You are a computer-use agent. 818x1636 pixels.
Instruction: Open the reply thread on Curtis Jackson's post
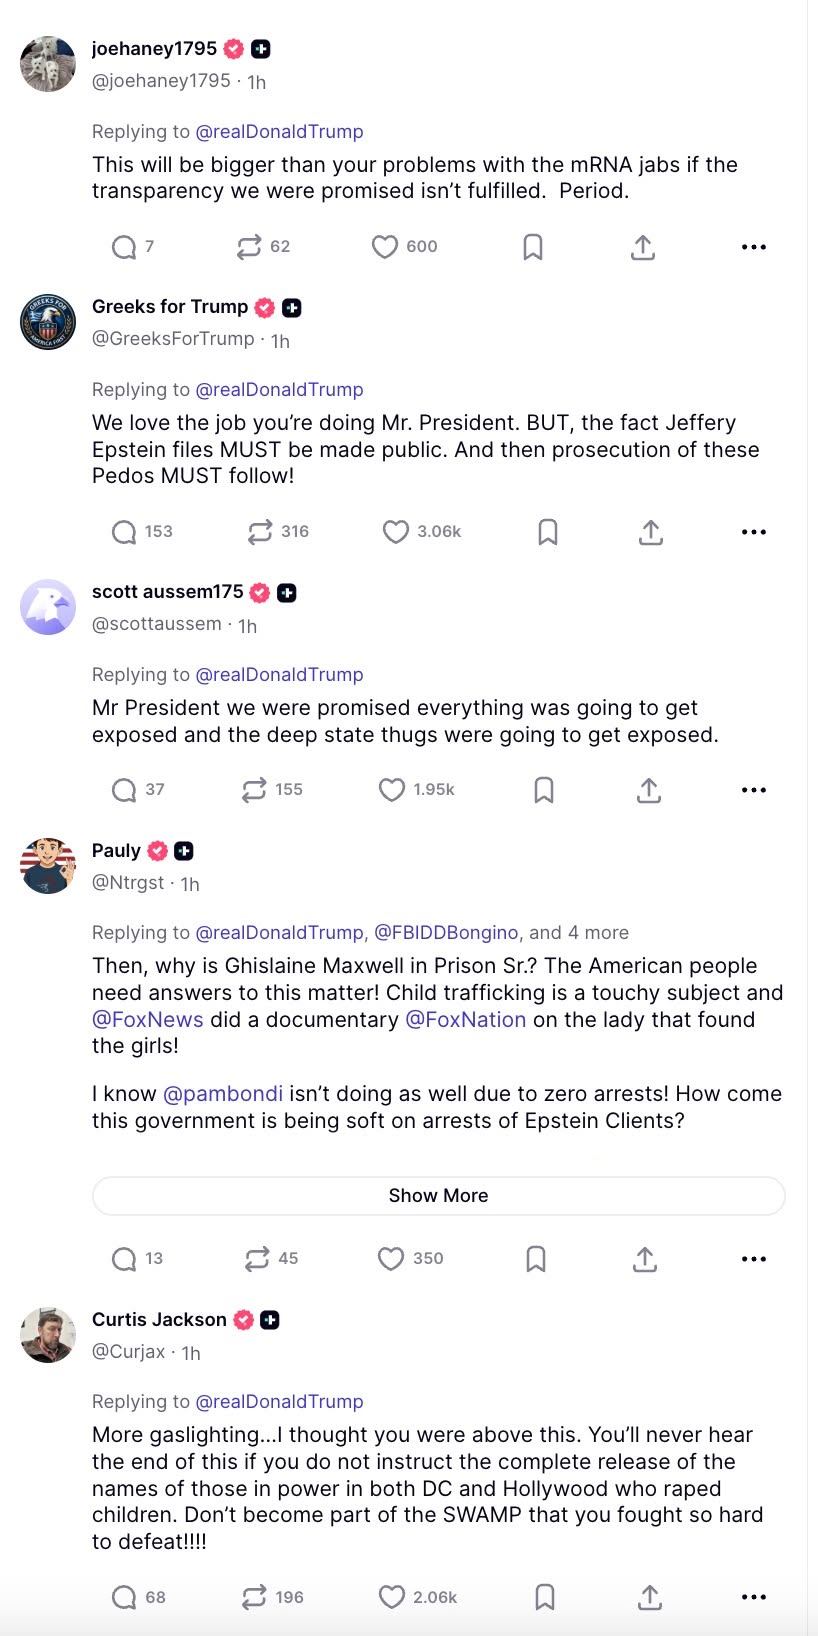pos(124,1597)
